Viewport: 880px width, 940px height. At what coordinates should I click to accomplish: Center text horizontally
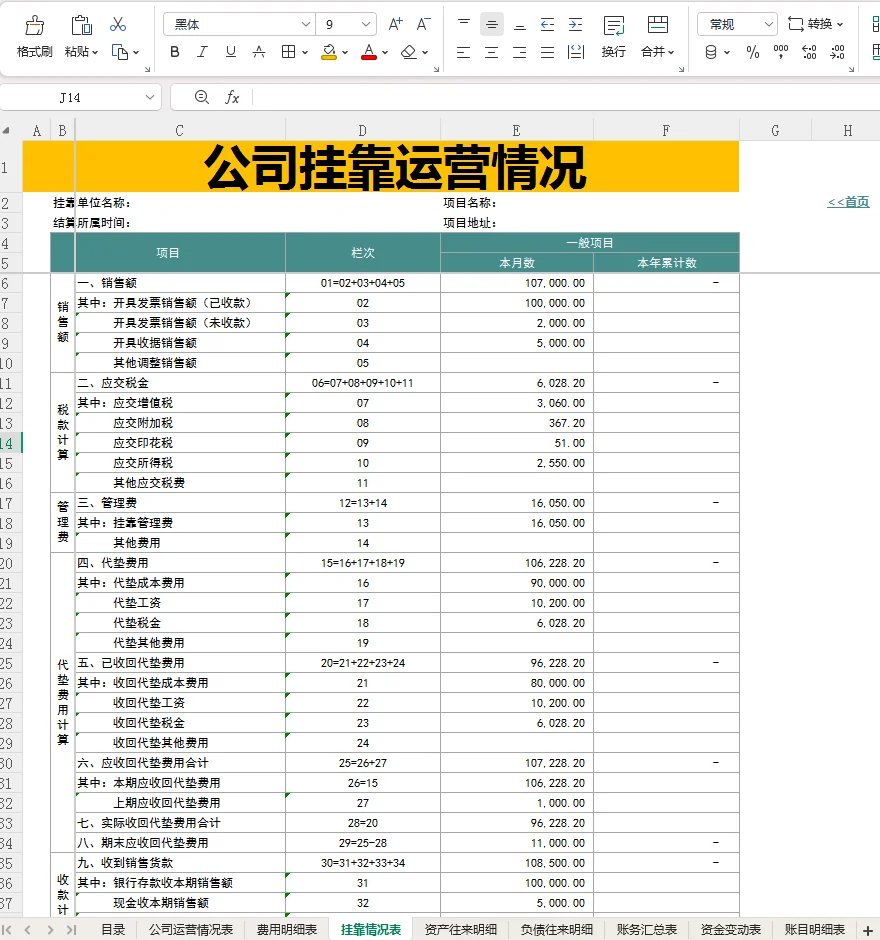click(x=492, y=53)
